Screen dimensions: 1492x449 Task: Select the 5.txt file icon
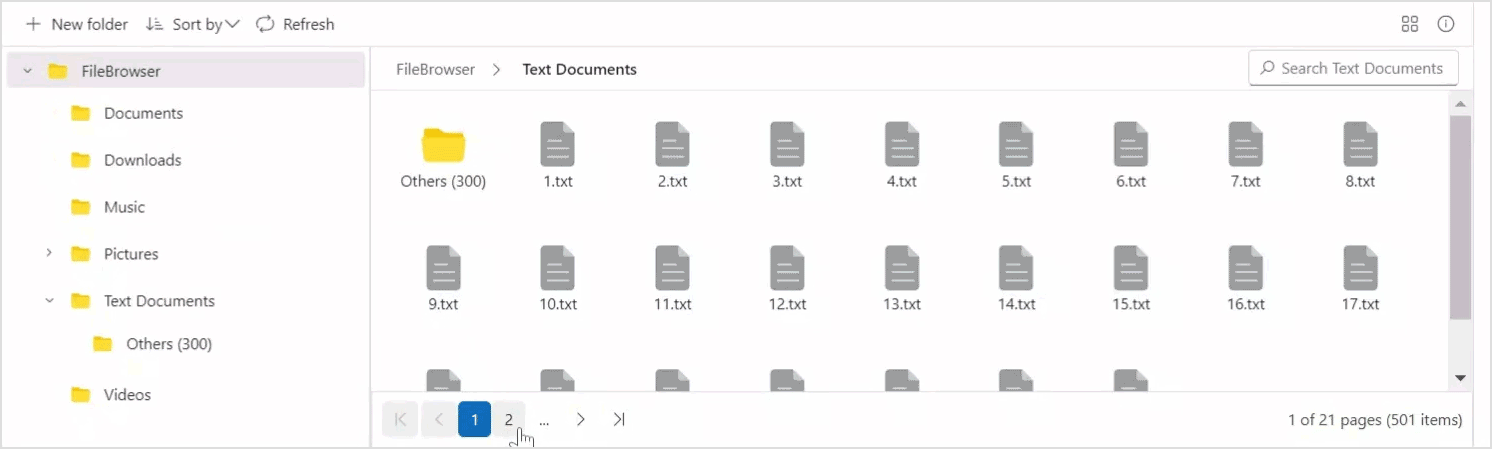pos(1016,144)
